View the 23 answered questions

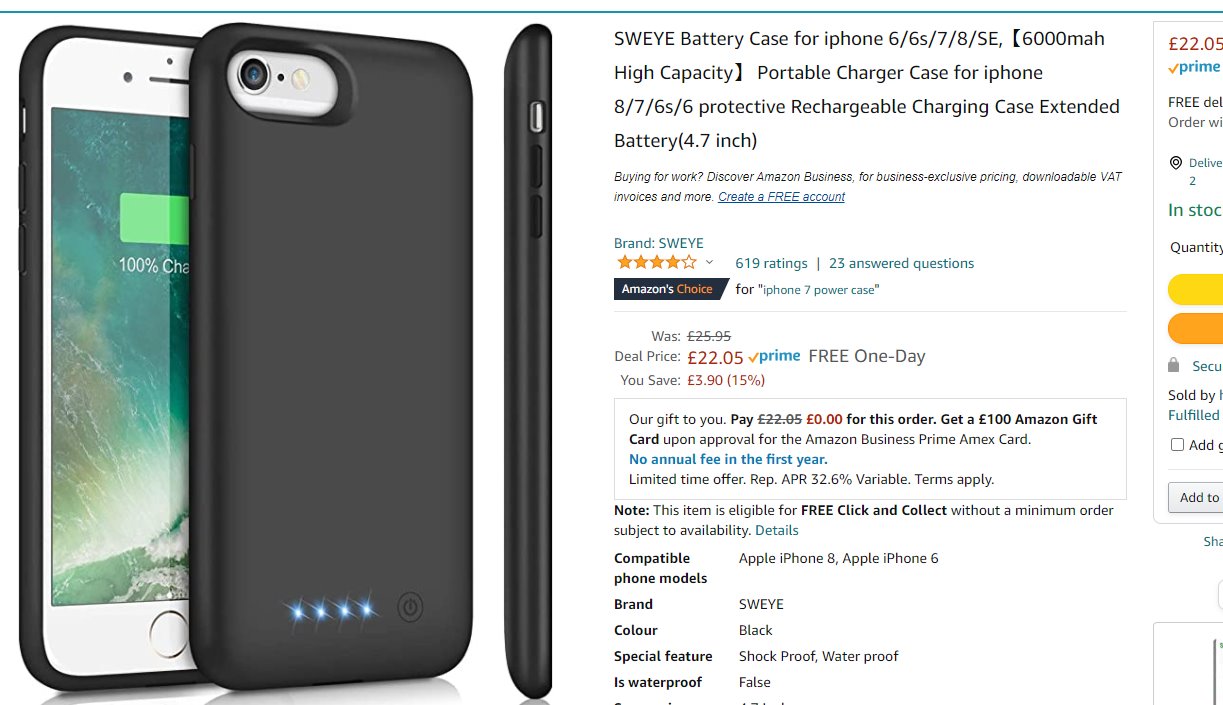901,263
